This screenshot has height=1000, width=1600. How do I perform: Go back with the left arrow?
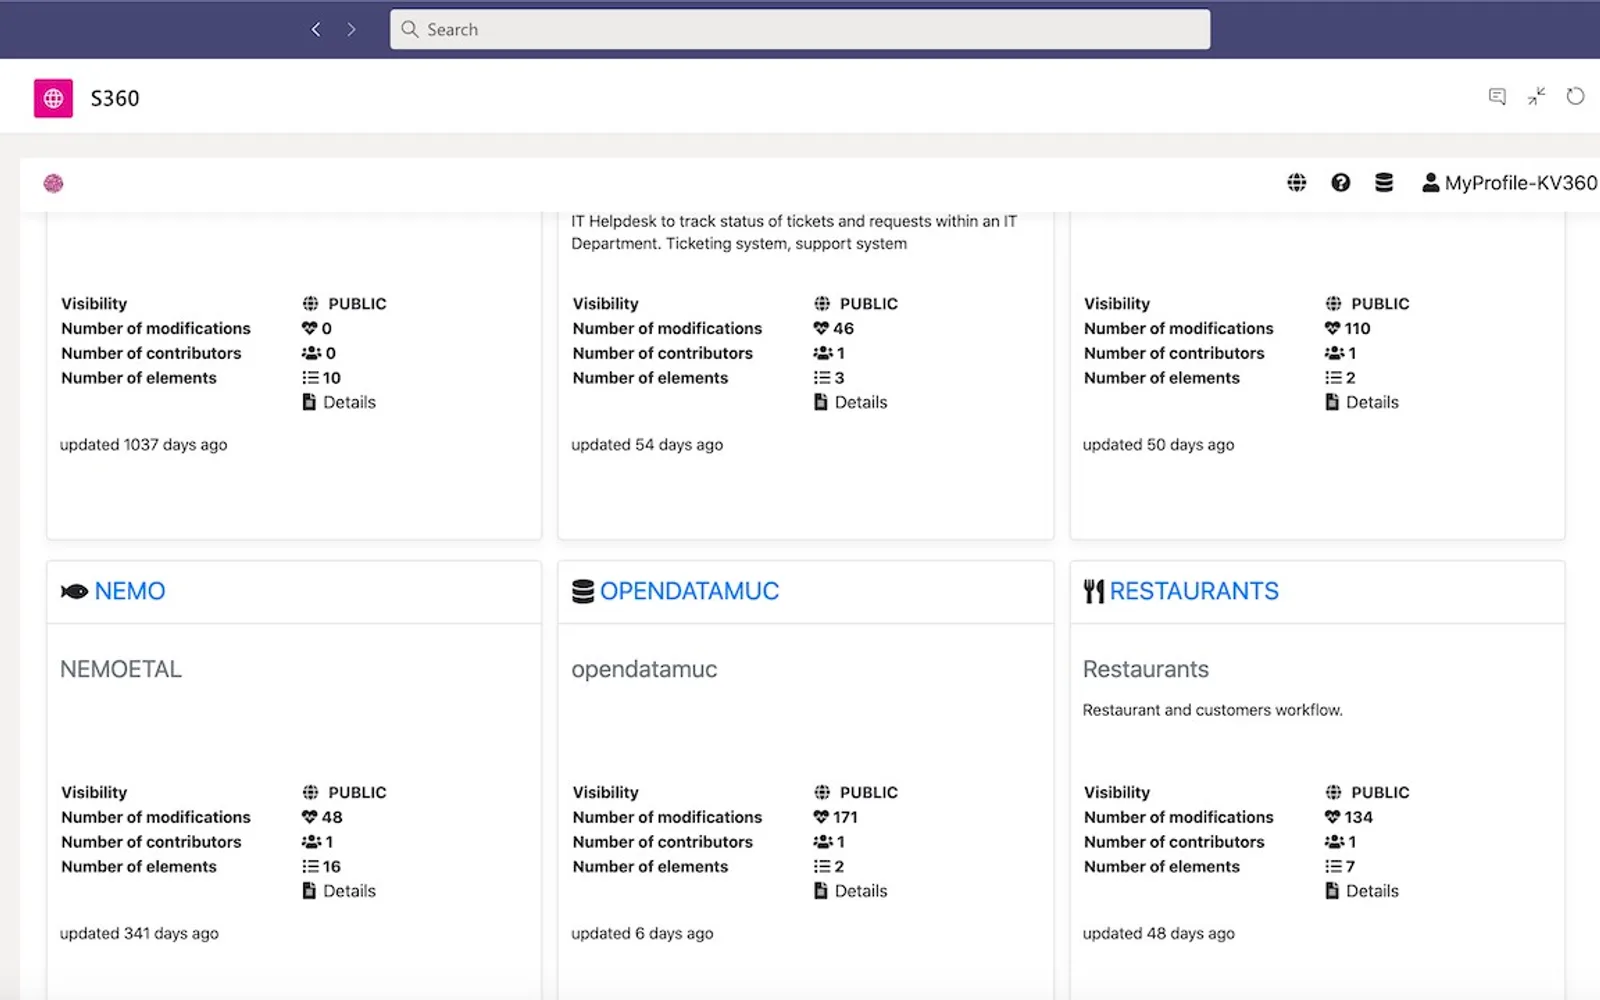316,30
